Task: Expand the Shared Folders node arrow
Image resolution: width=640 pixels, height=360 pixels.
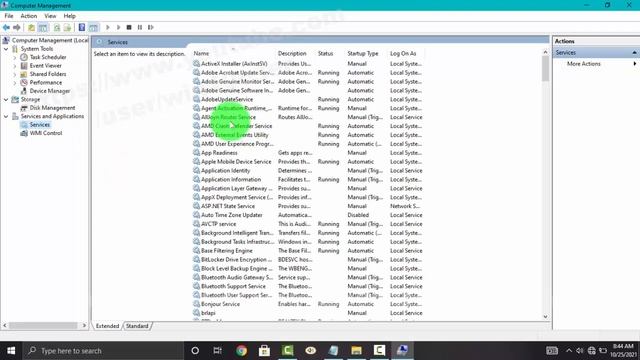Action: tap(15, 74)
